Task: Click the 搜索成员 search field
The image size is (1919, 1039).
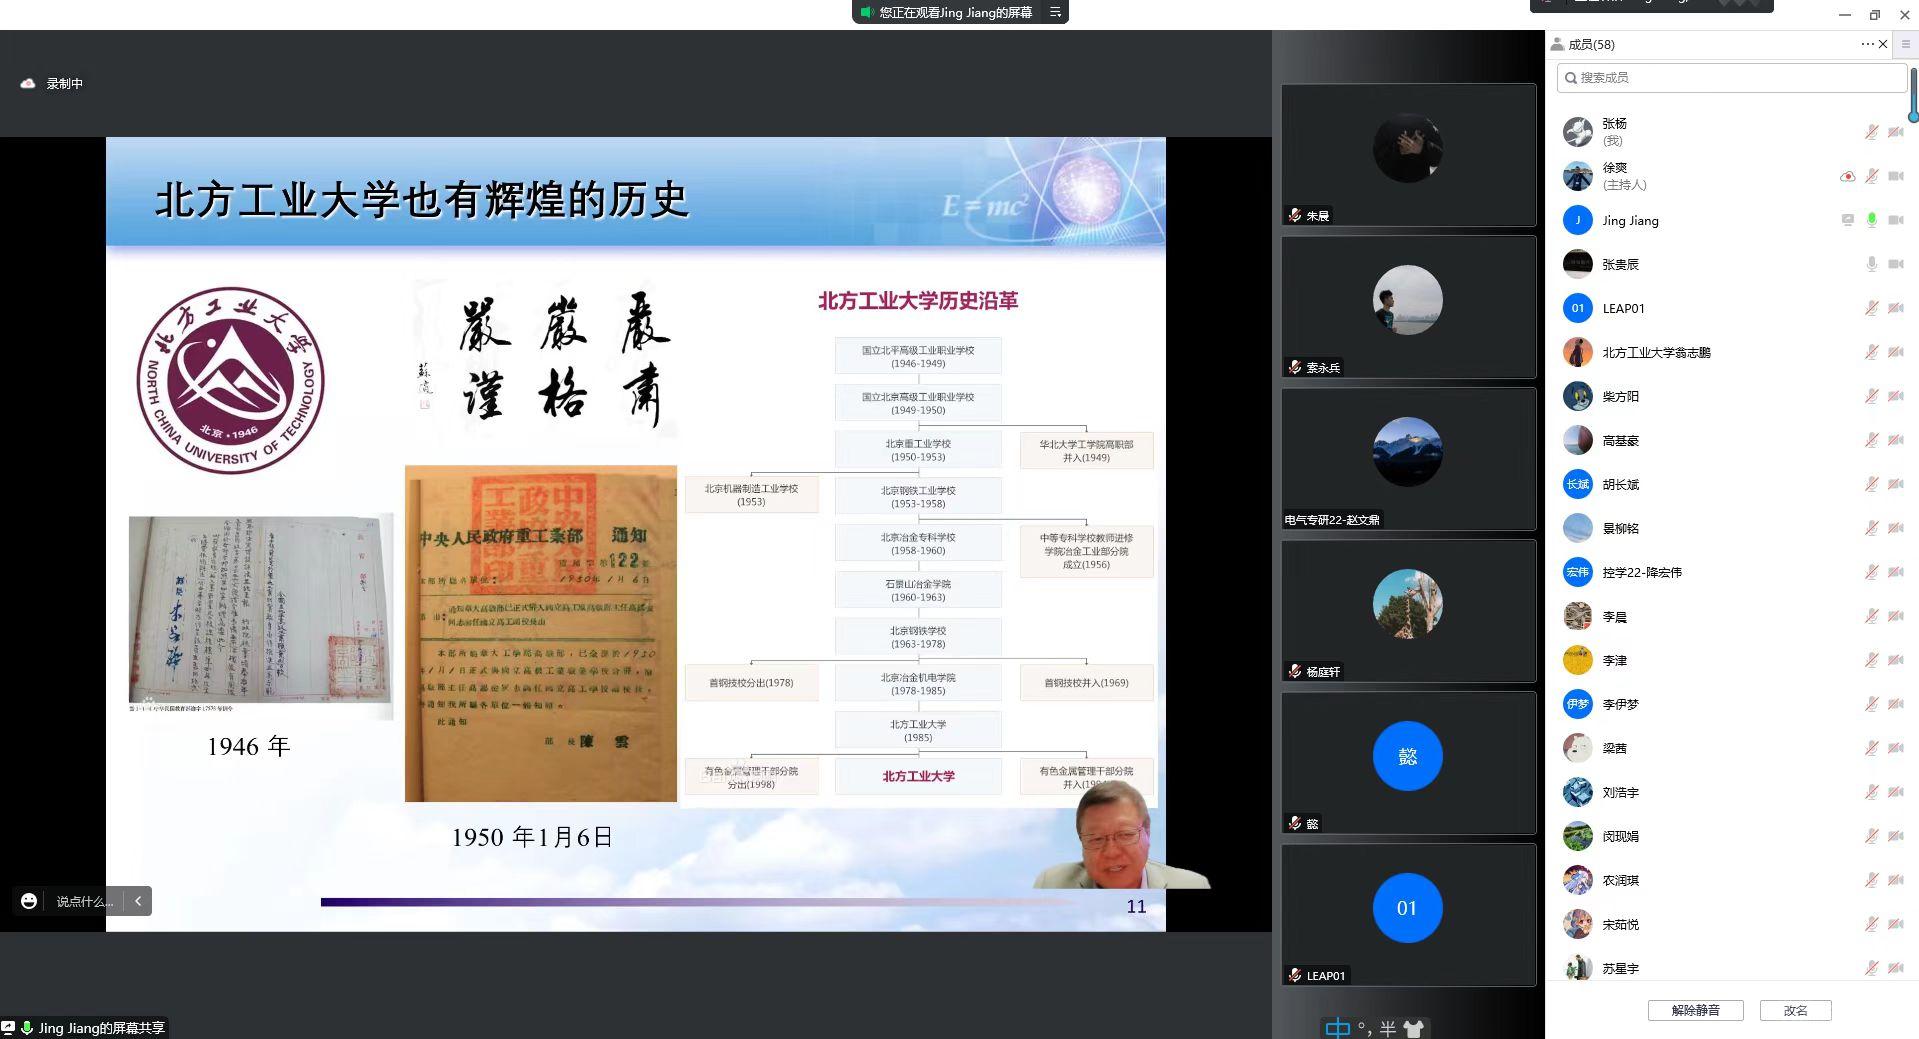Action: pos(1731,78)
